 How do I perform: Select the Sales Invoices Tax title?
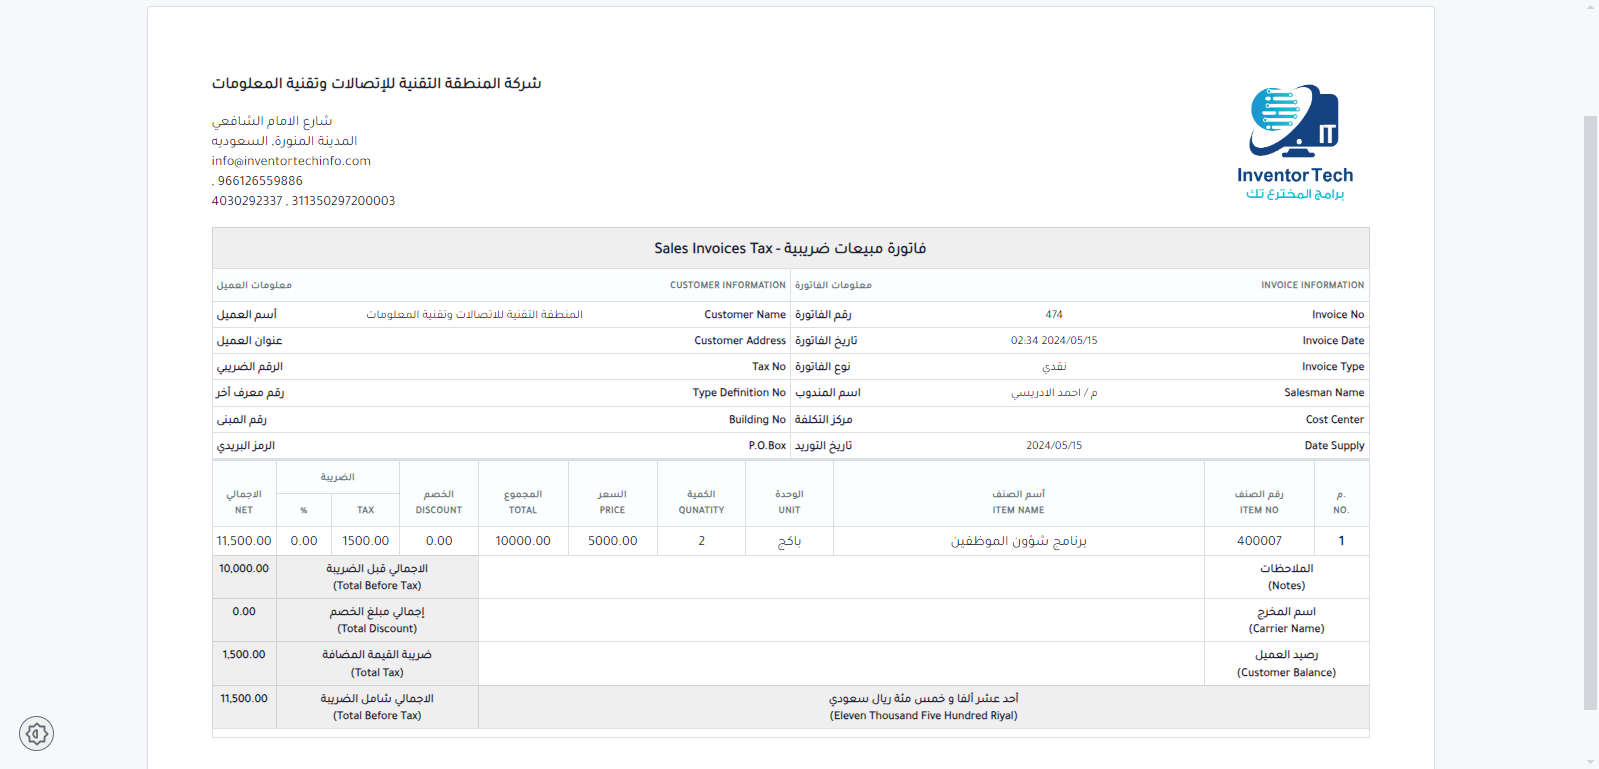pyautogui.click(x=790, y=248)
